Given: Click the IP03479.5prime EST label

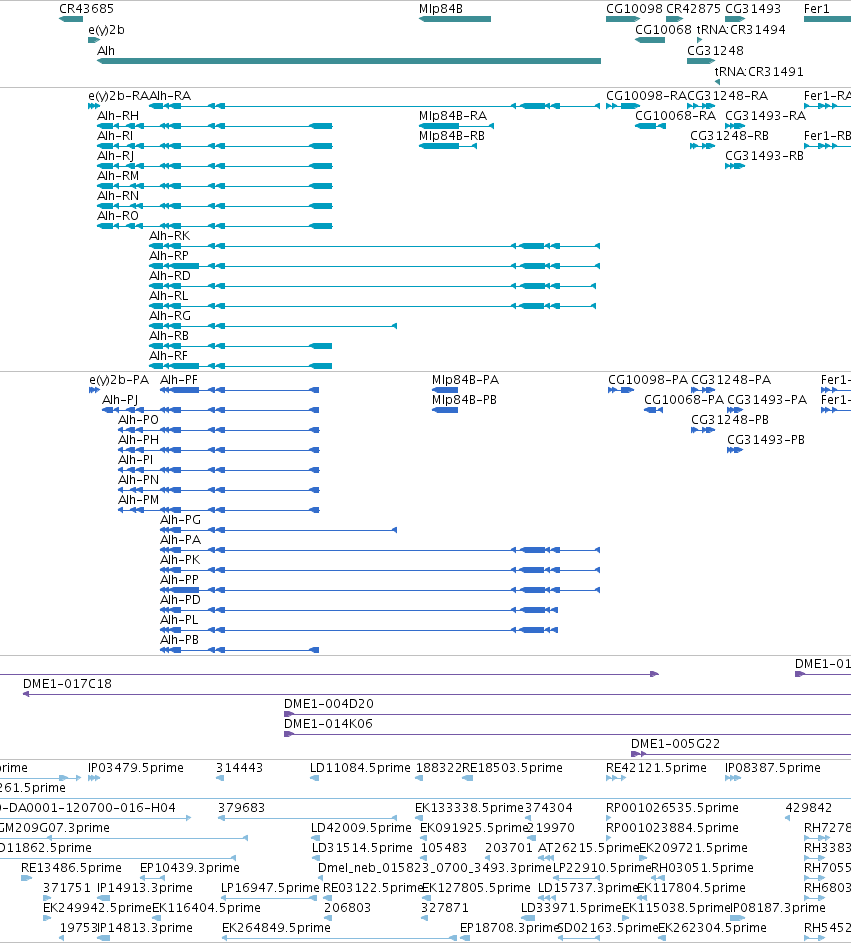Looking at the screenshot, I should pos(136,768).
